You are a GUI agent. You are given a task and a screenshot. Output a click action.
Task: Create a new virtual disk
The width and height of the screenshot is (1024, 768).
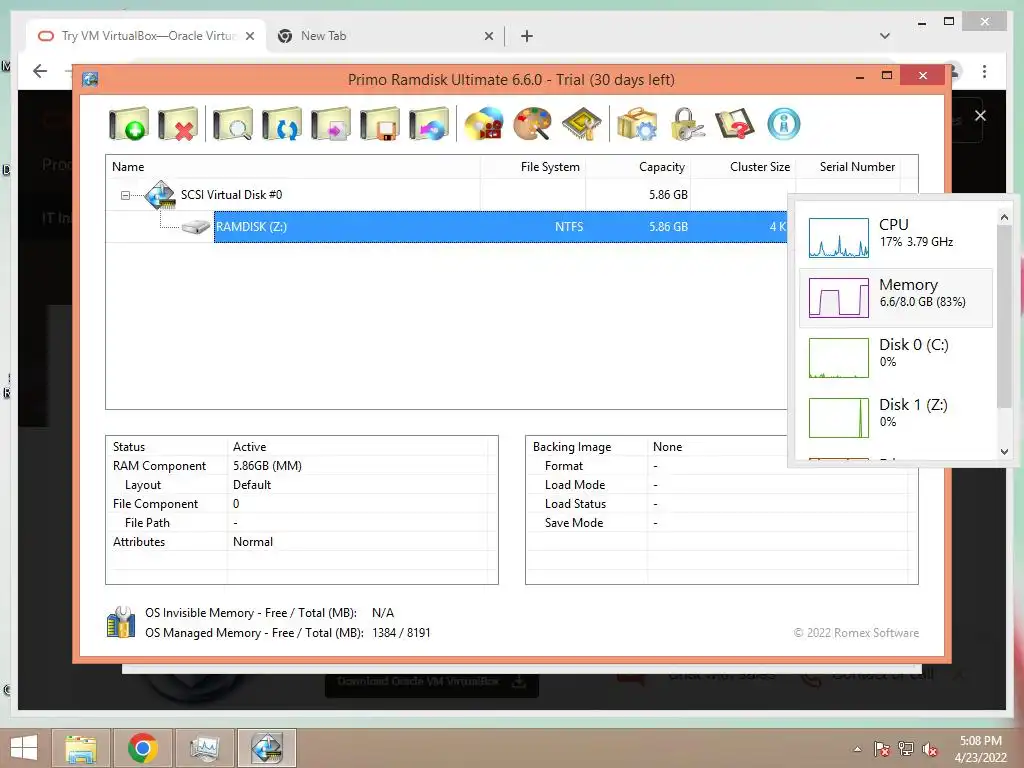click(129, 124)
